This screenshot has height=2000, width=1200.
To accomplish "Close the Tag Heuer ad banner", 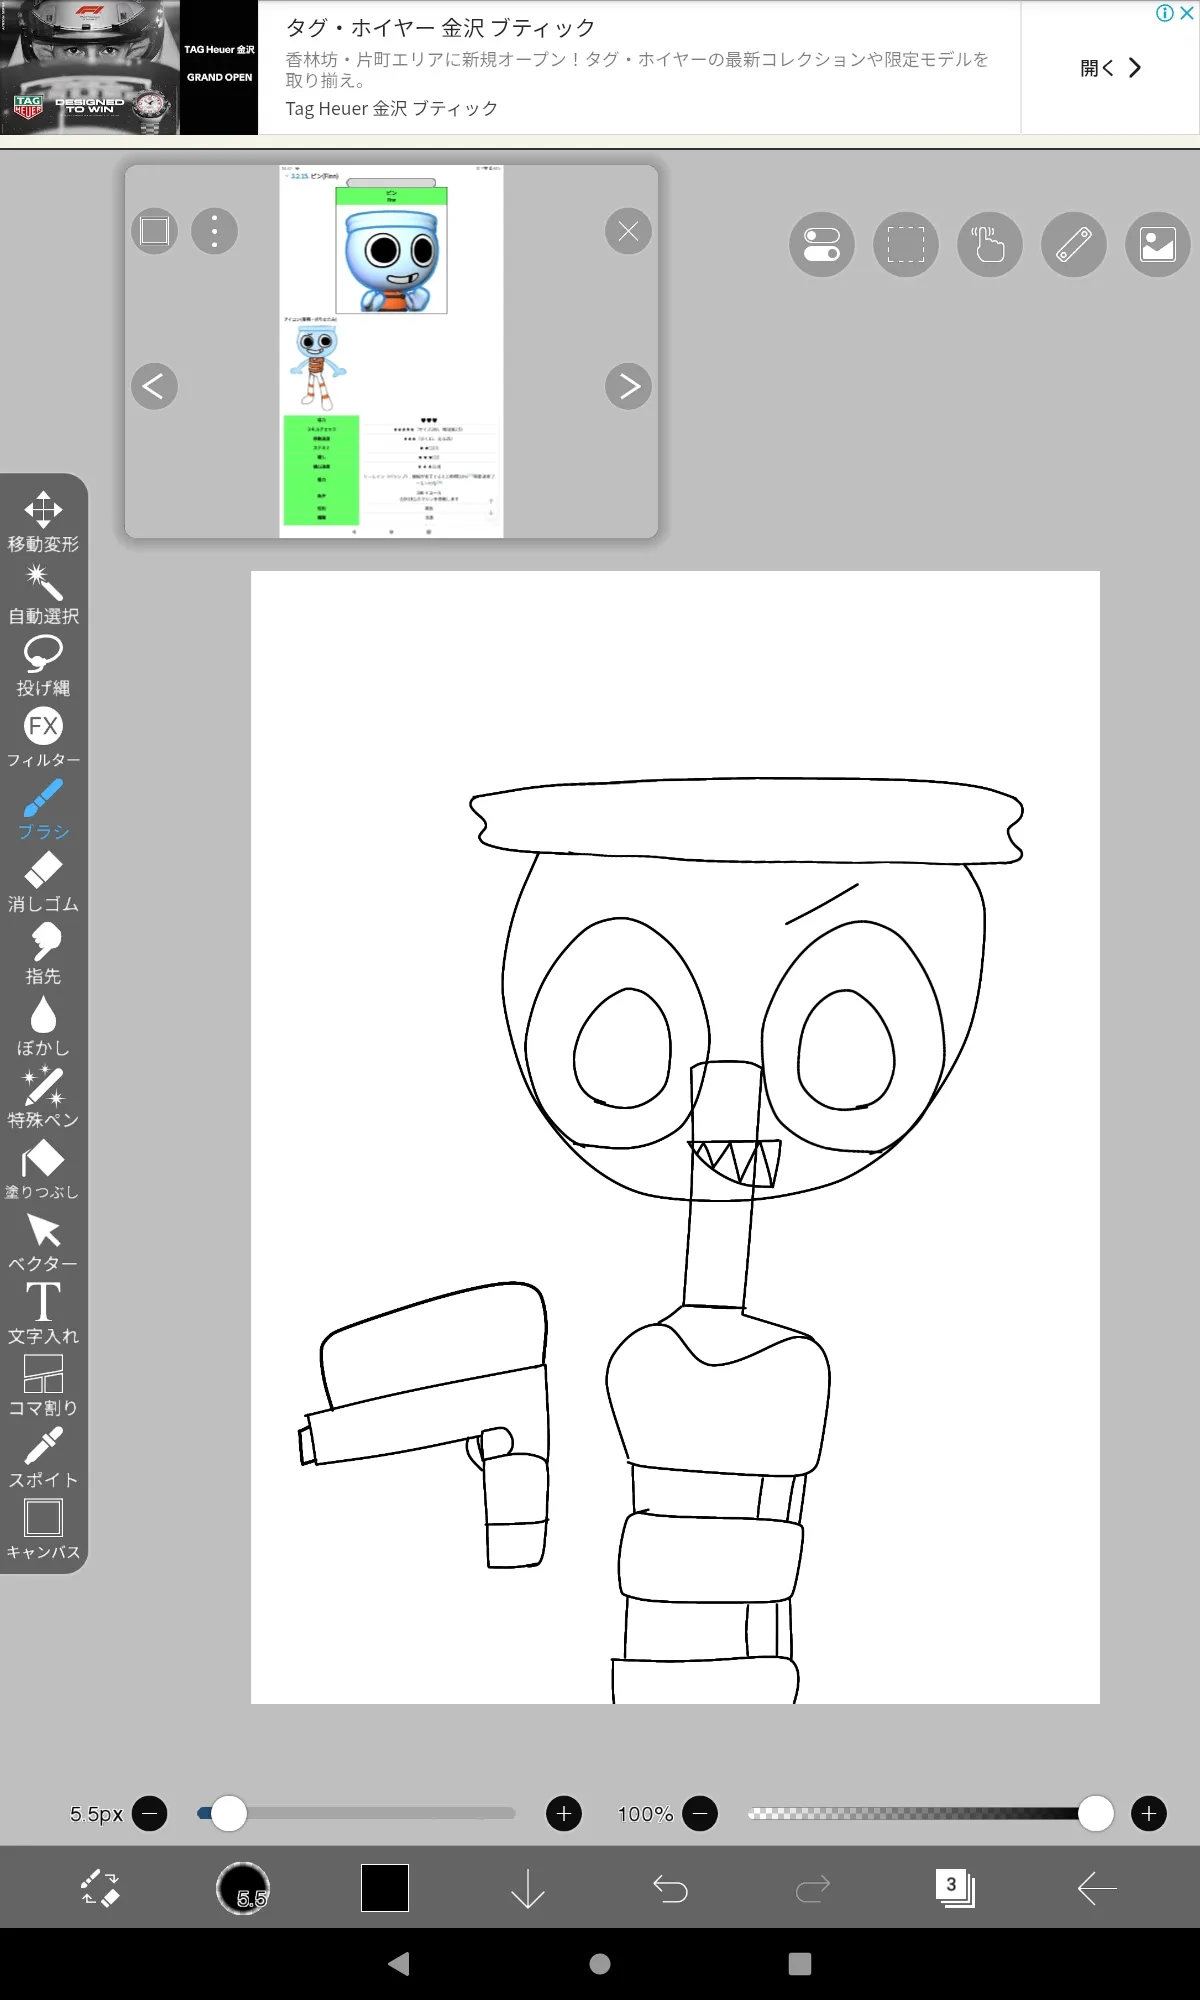I will click(x=1187, y=13).
